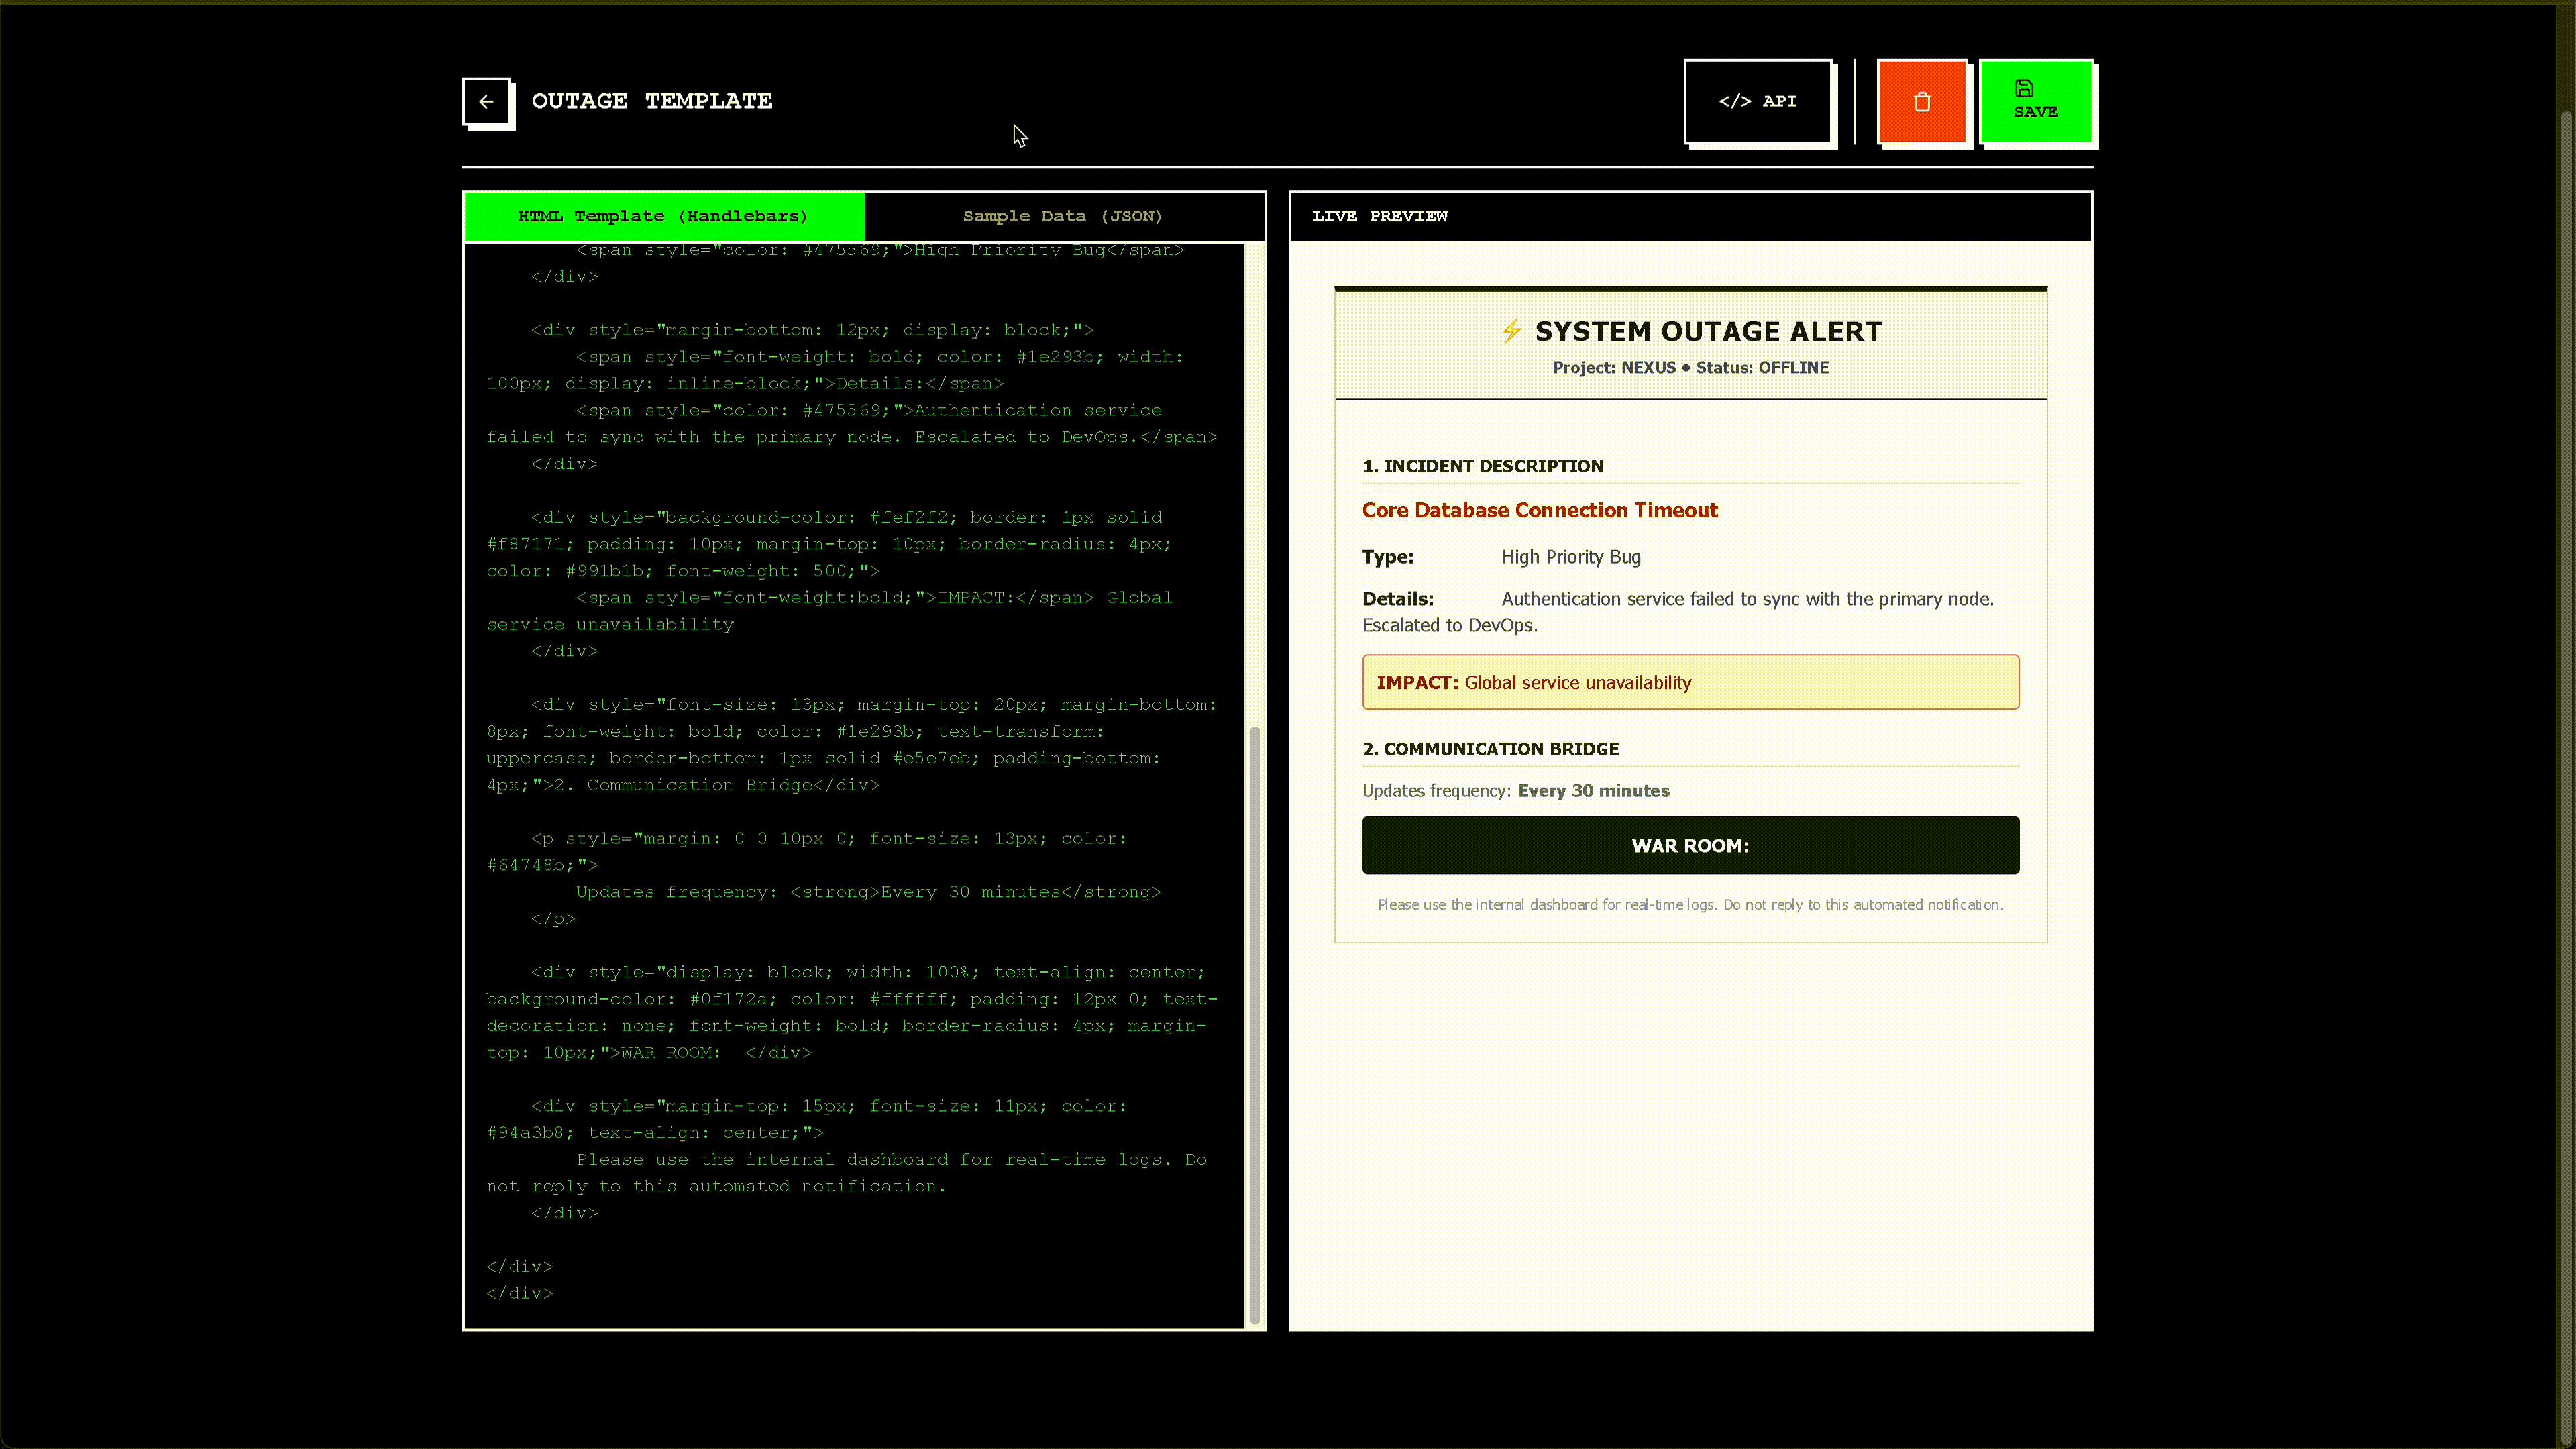Click the red delete button in the toolbar
2576x1449 pixels.
click(x=1922, y=102)
